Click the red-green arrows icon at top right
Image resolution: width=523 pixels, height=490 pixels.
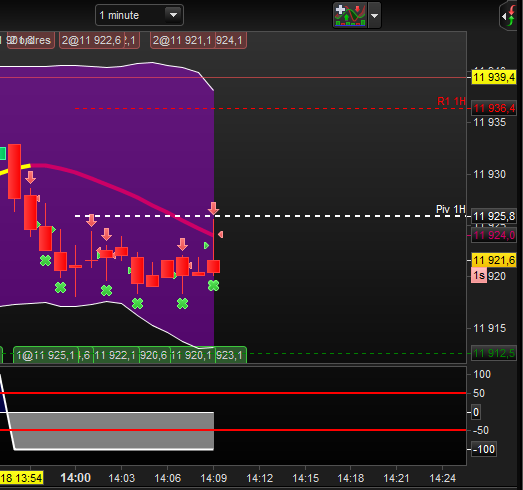(x=510, y=15)
